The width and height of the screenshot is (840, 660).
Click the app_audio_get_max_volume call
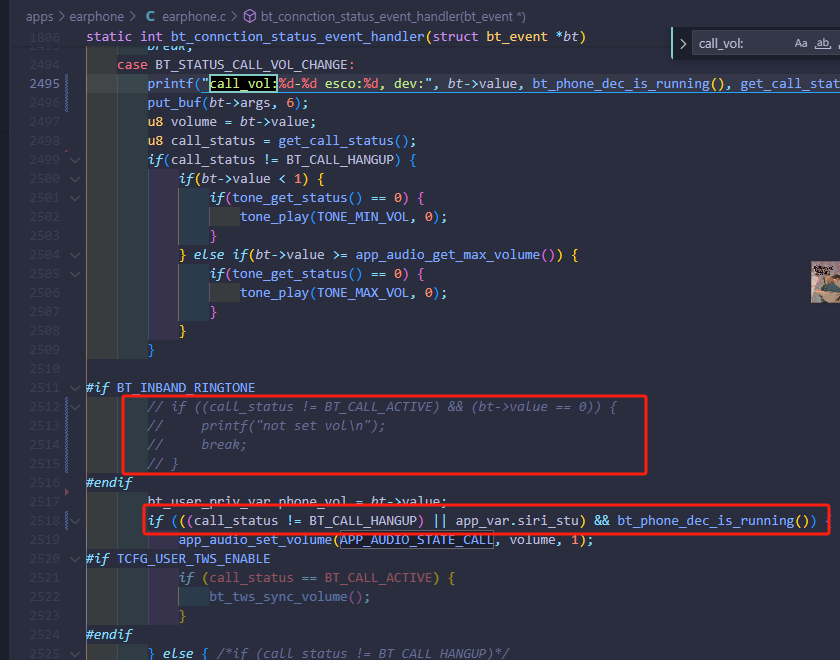coord(447,255)
